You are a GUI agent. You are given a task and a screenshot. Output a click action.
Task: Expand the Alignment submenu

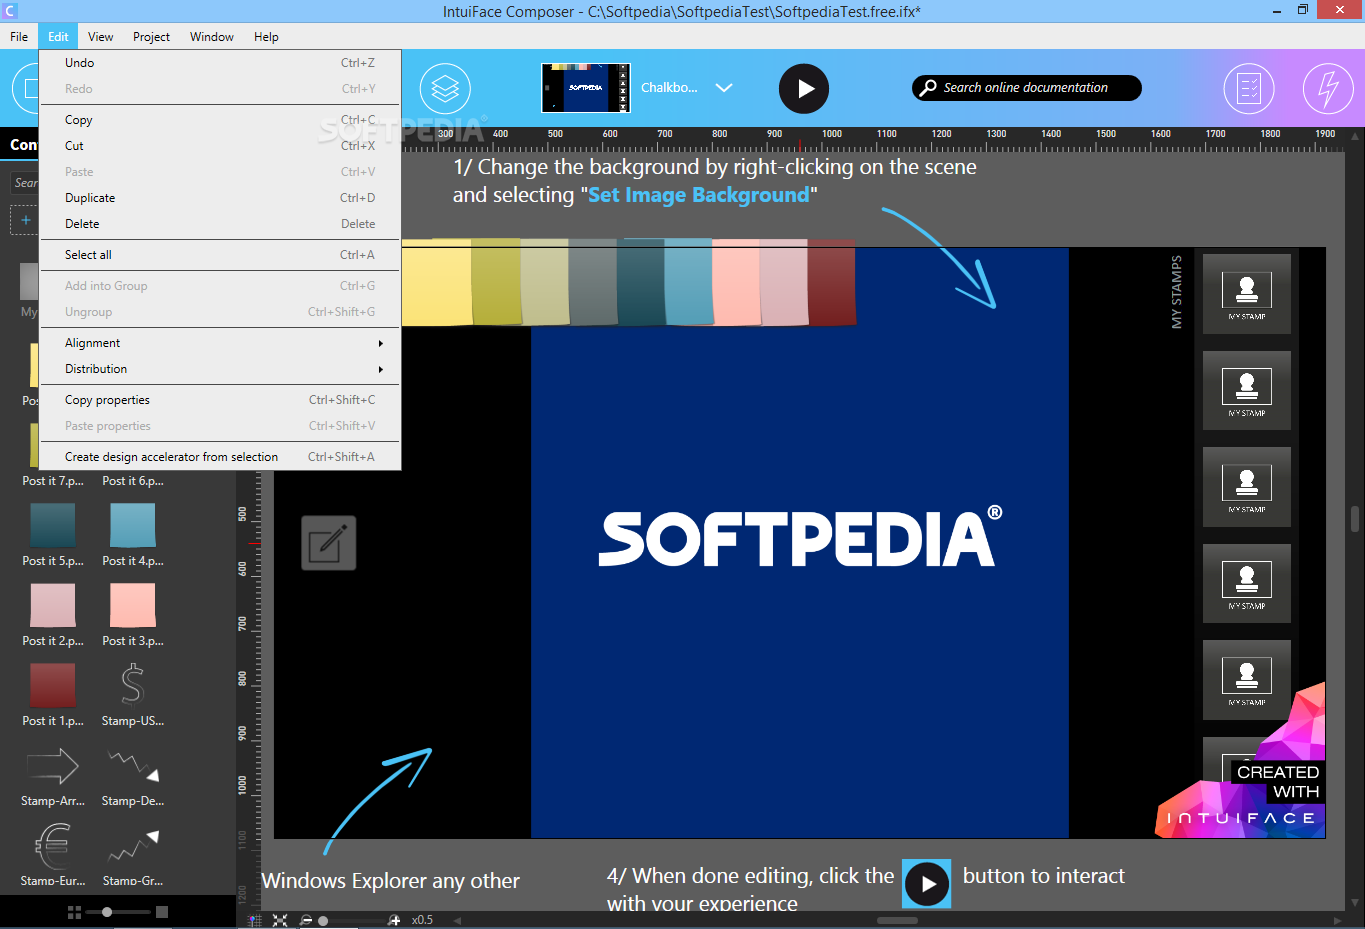220,343
